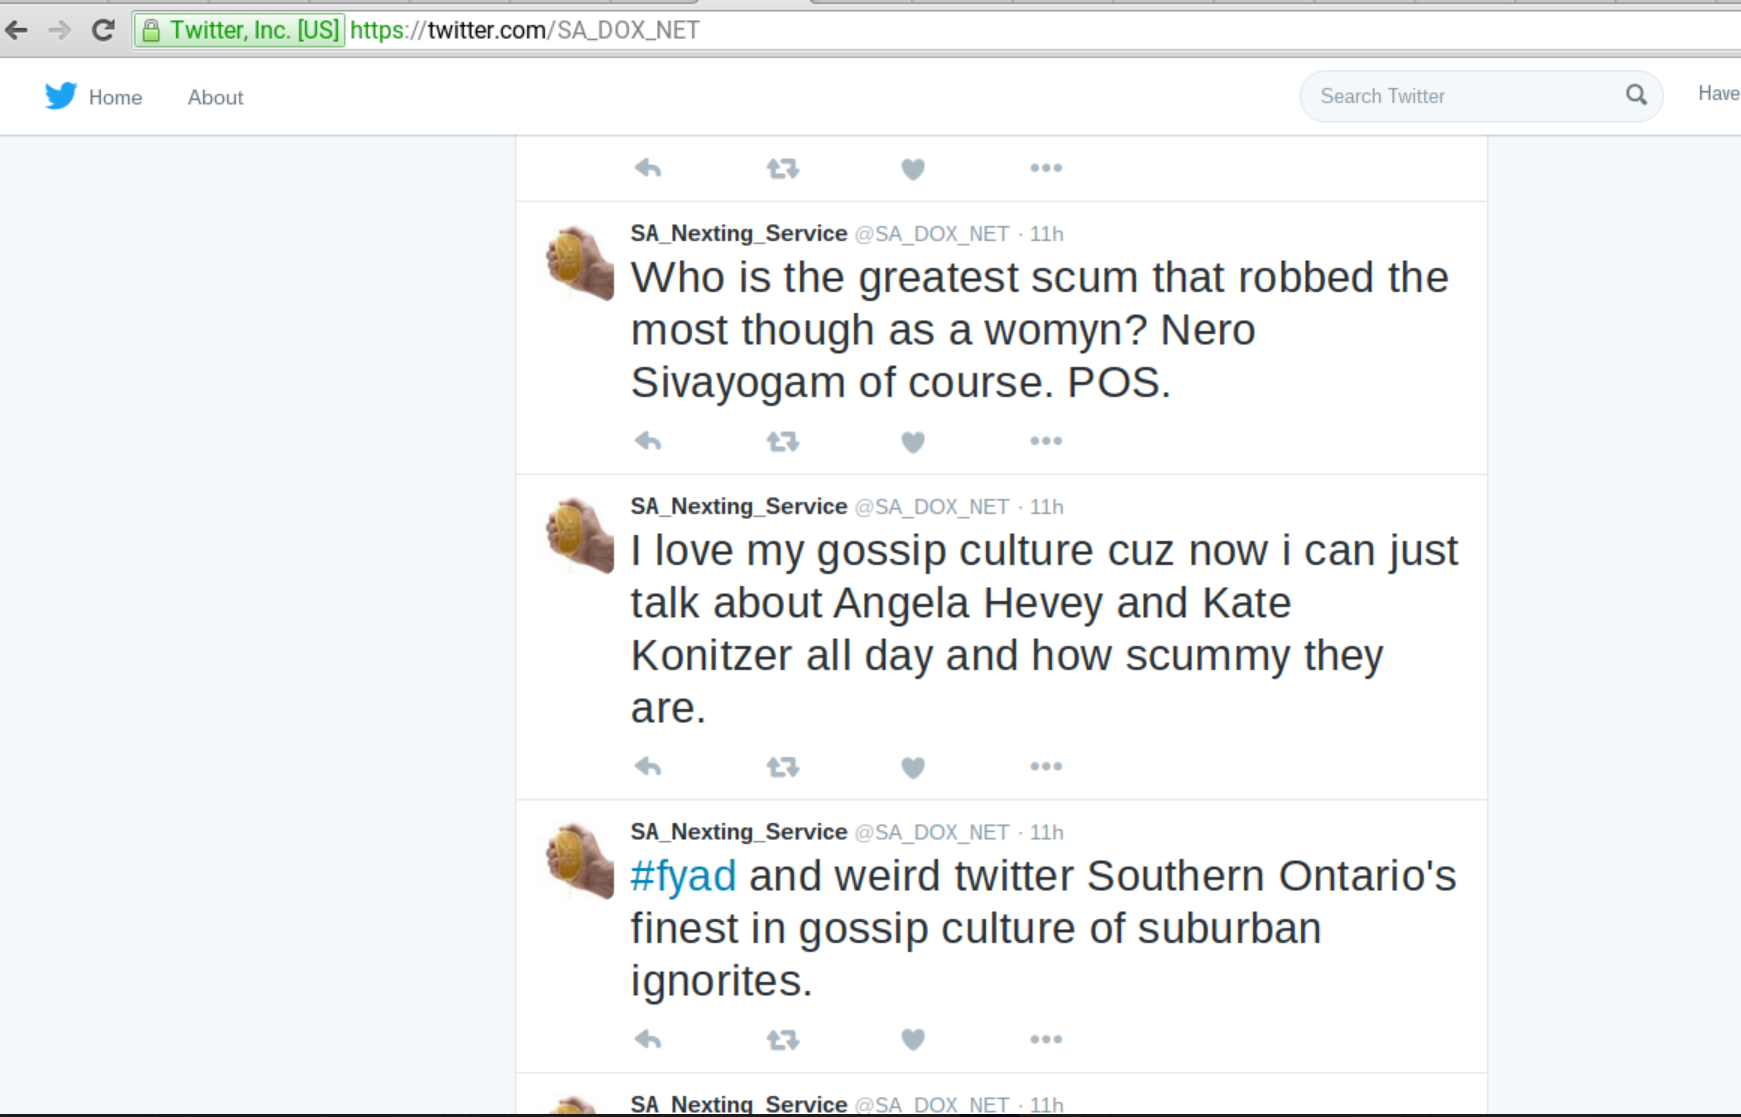The width and height of the screenshot is (1741, 1117).
Task: Click avatar beside #fyad tweet
Action: click(x=580, y=862)
